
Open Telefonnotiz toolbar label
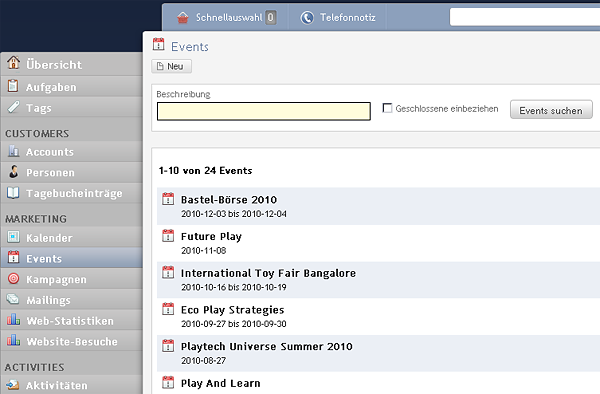click(x=348, y=18)
